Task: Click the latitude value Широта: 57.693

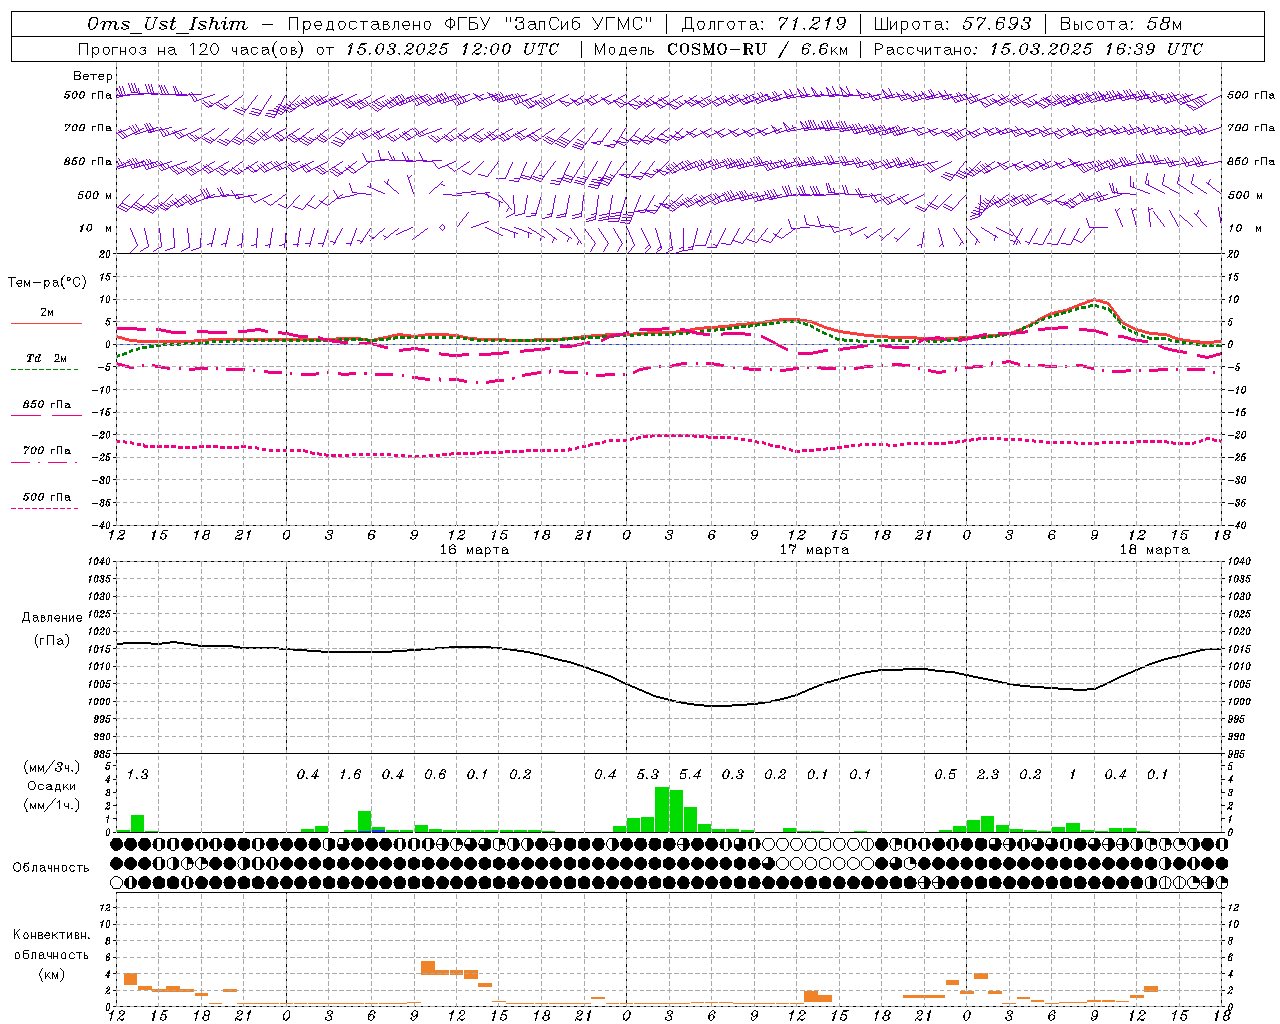Action: 953,24
